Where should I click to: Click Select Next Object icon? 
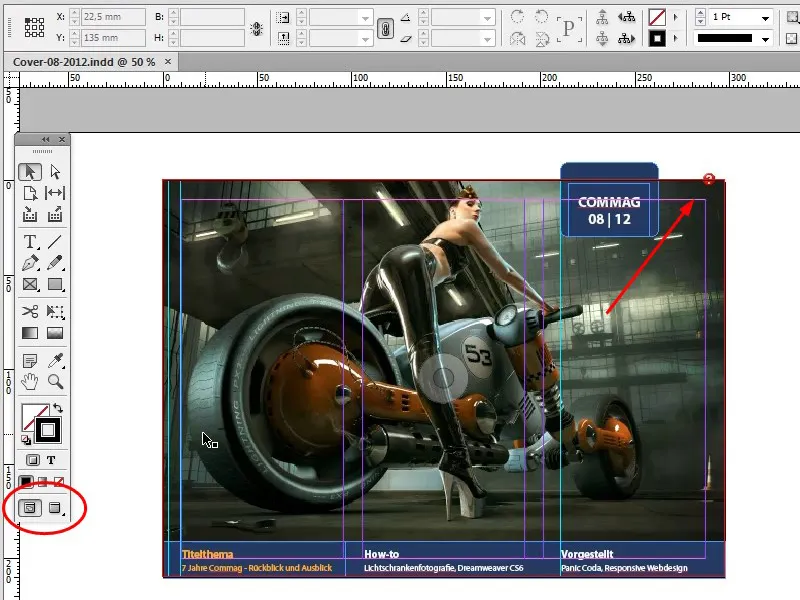click(627, 38)
